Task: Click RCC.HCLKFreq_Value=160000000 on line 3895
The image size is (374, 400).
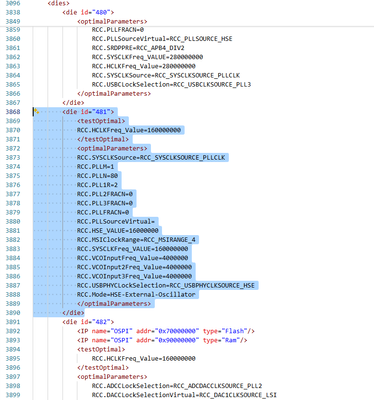Action: point(144,359)
